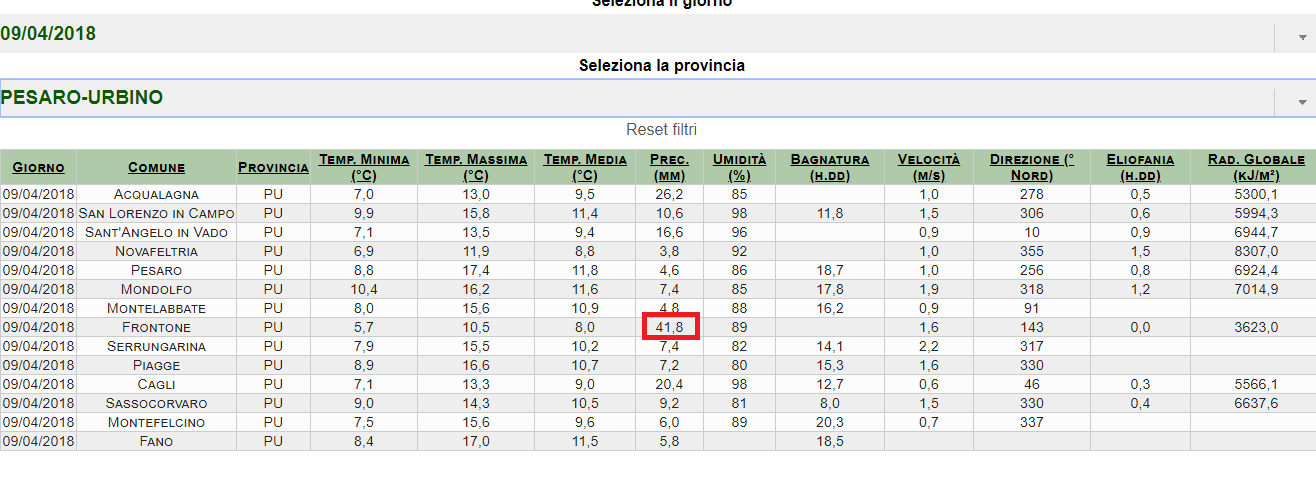Sort by Velocità column header

928,167
